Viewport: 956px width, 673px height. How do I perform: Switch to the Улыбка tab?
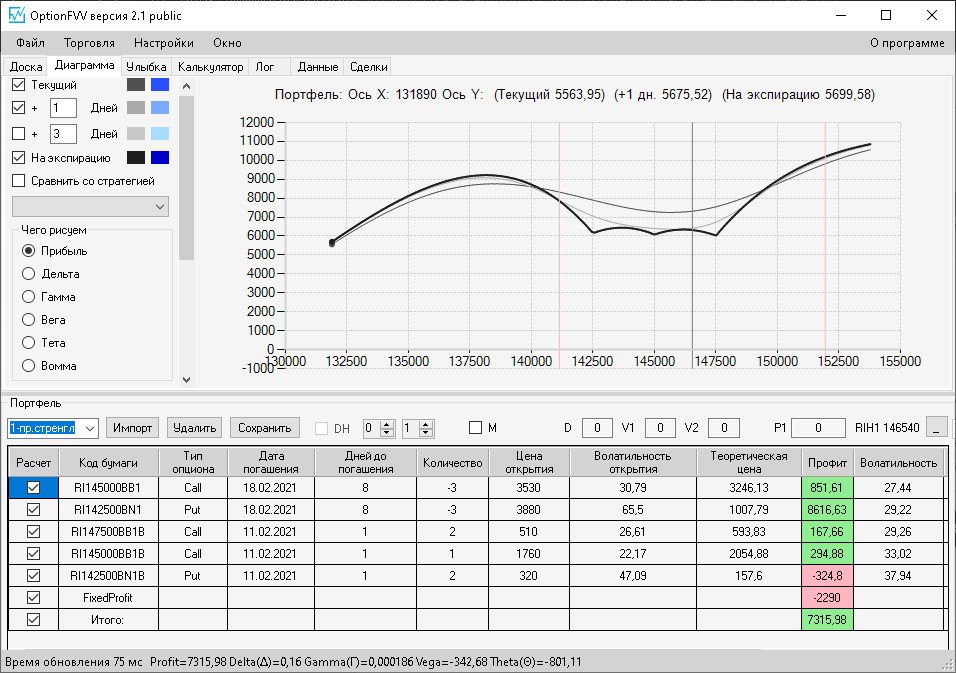pos(146,66)
